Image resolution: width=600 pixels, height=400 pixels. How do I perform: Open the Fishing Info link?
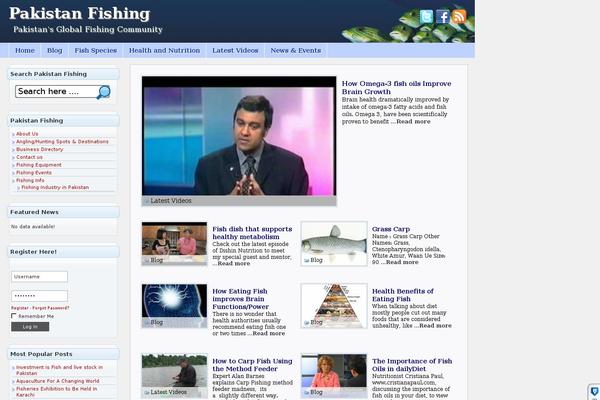pyautogui.click(x=30, y=180)
